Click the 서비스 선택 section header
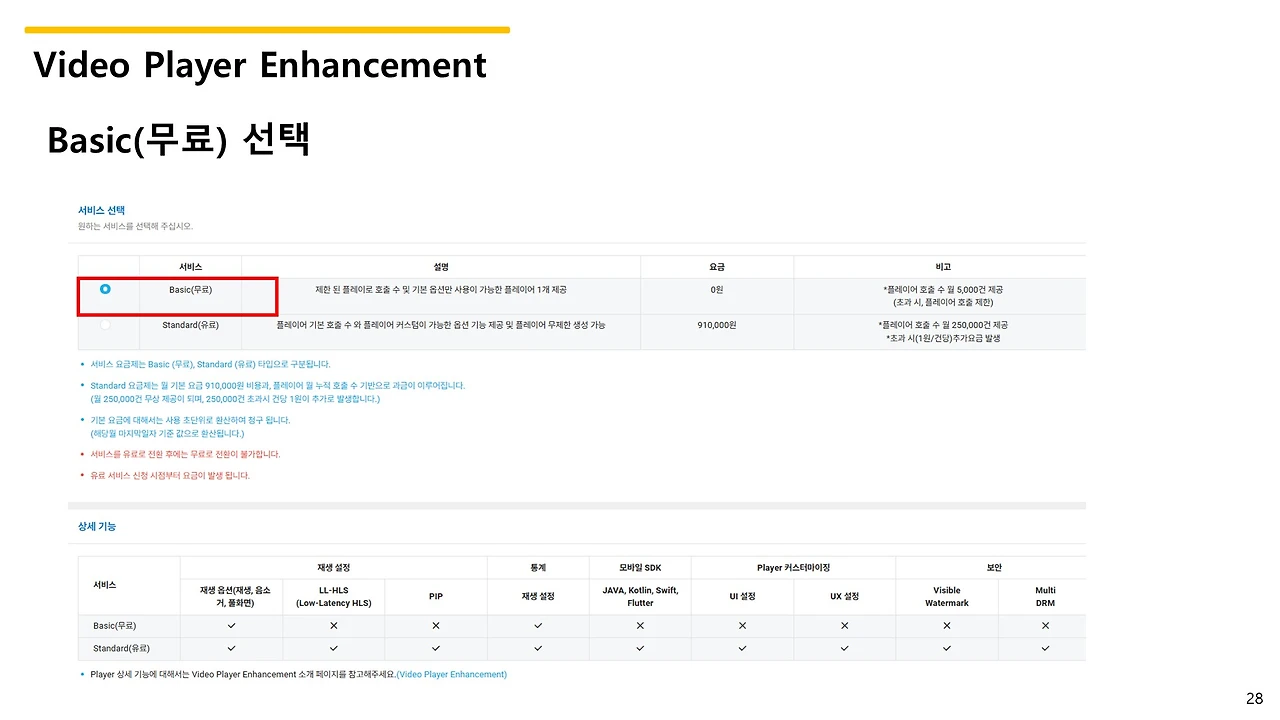1280x720 pixels. coord(96,210)
